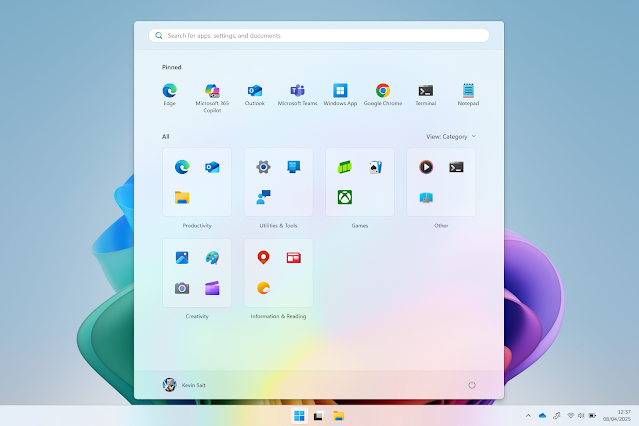Screen dimensions: 639x426
Task: Click the Other category label
Action: [441, 225]
